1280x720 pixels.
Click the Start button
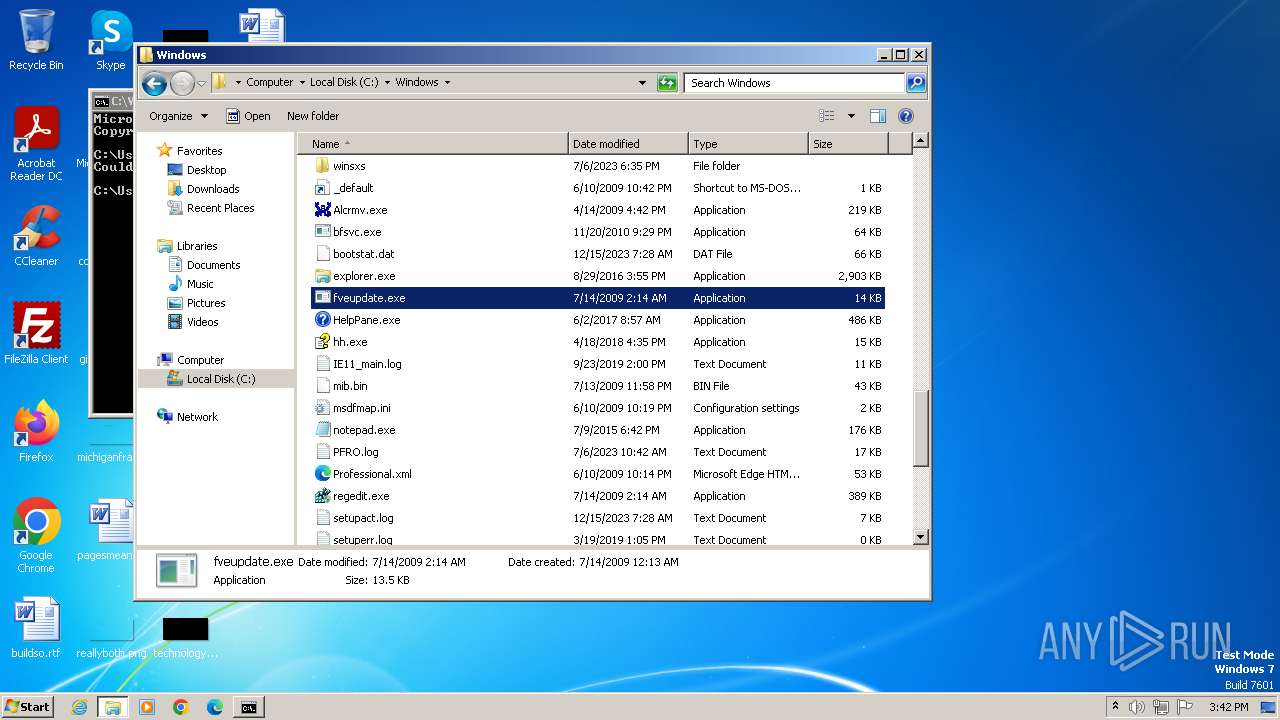[x=27, y=706]
